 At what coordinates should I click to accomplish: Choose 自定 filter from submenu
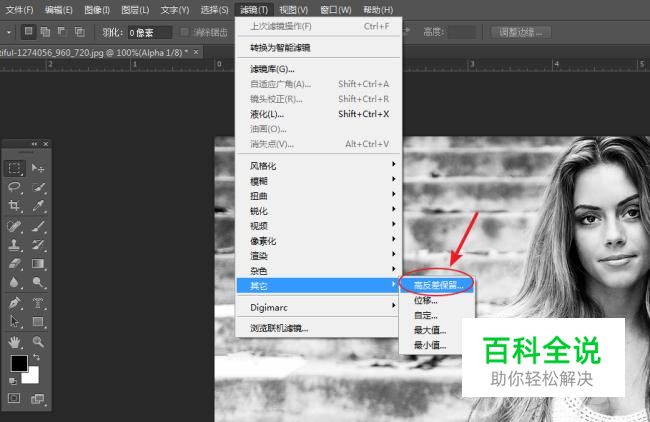point(437,315)
